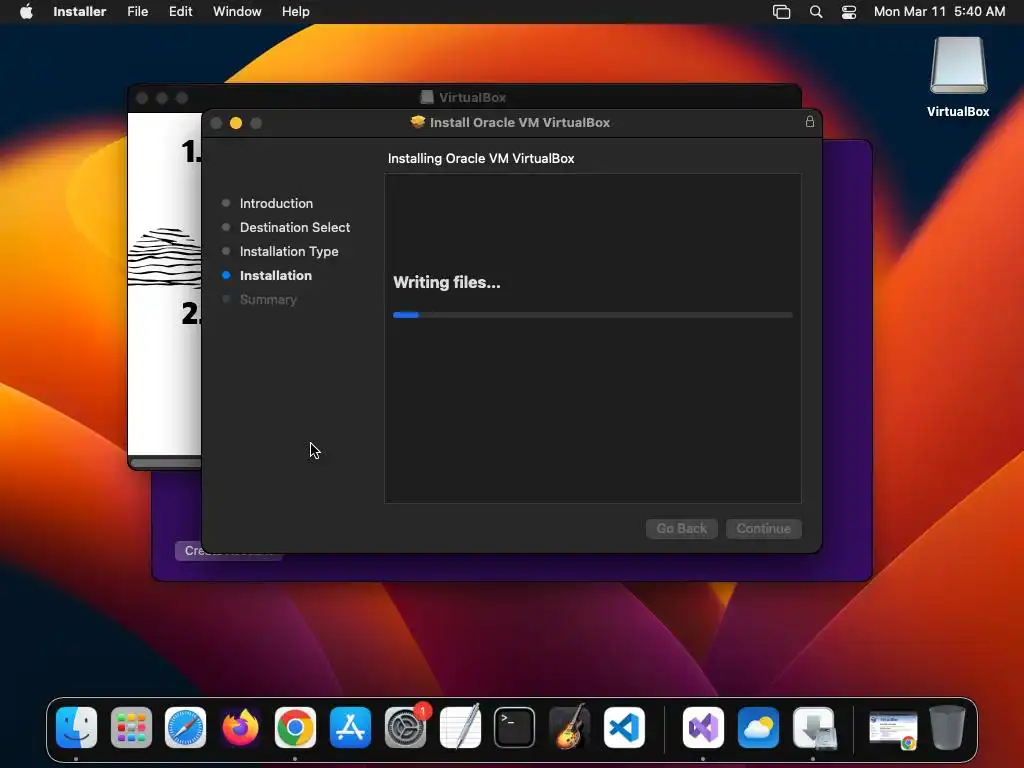The height and width of the screenshot is (768, 1024).
Task: Click the horizontal scrollbar in VirtualBox window
Action: pos(166,463)
